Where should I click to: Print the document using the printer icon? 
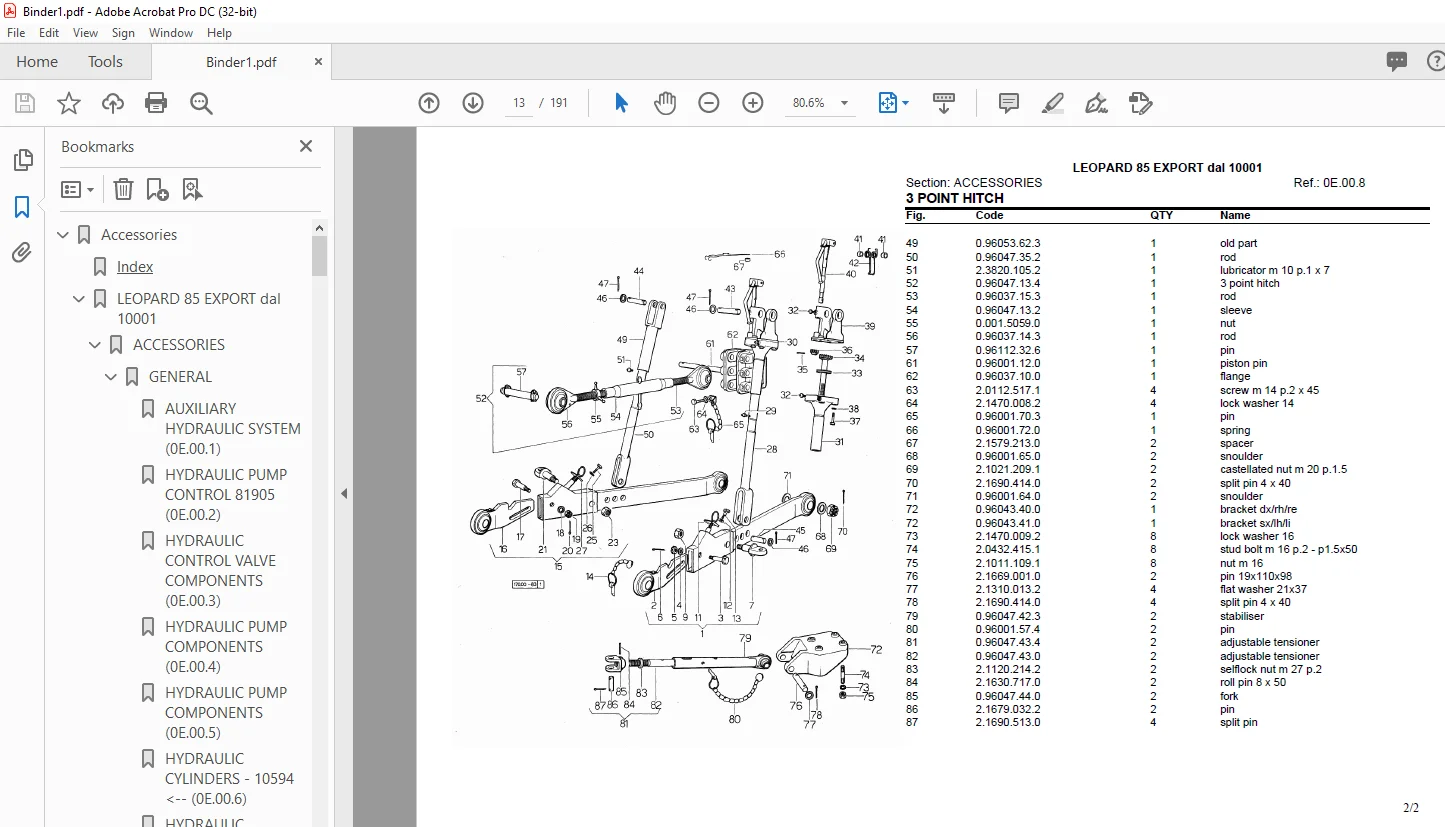pos(156,103)
